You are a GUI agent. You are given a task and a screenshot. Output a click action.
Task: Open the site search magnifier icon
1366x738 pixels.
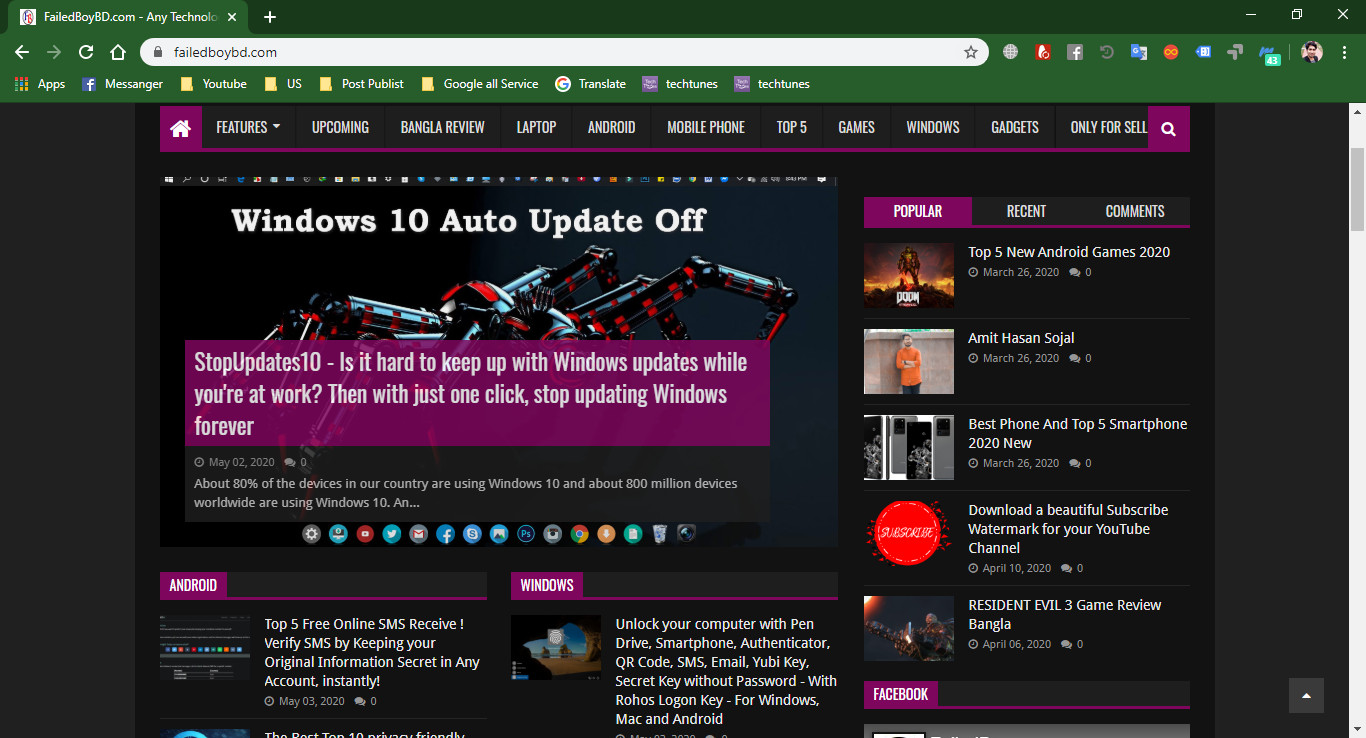(x=1168, y=128)
